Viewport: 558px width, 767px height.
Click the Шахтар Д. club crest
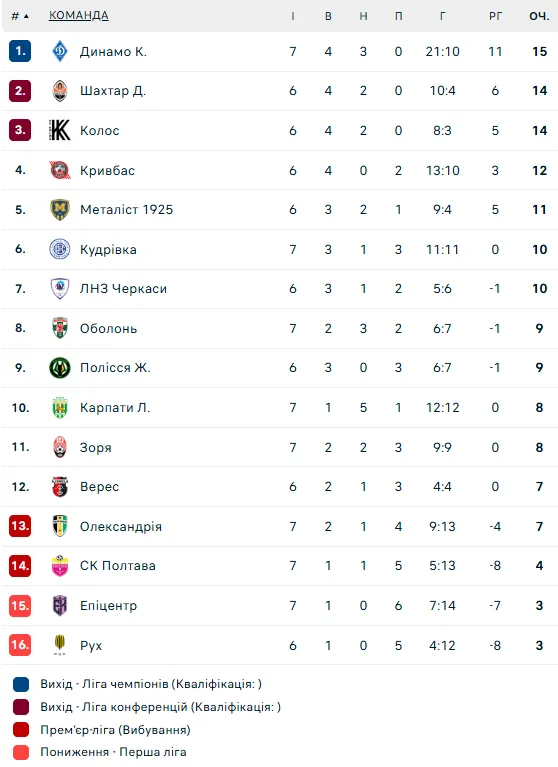60,90
